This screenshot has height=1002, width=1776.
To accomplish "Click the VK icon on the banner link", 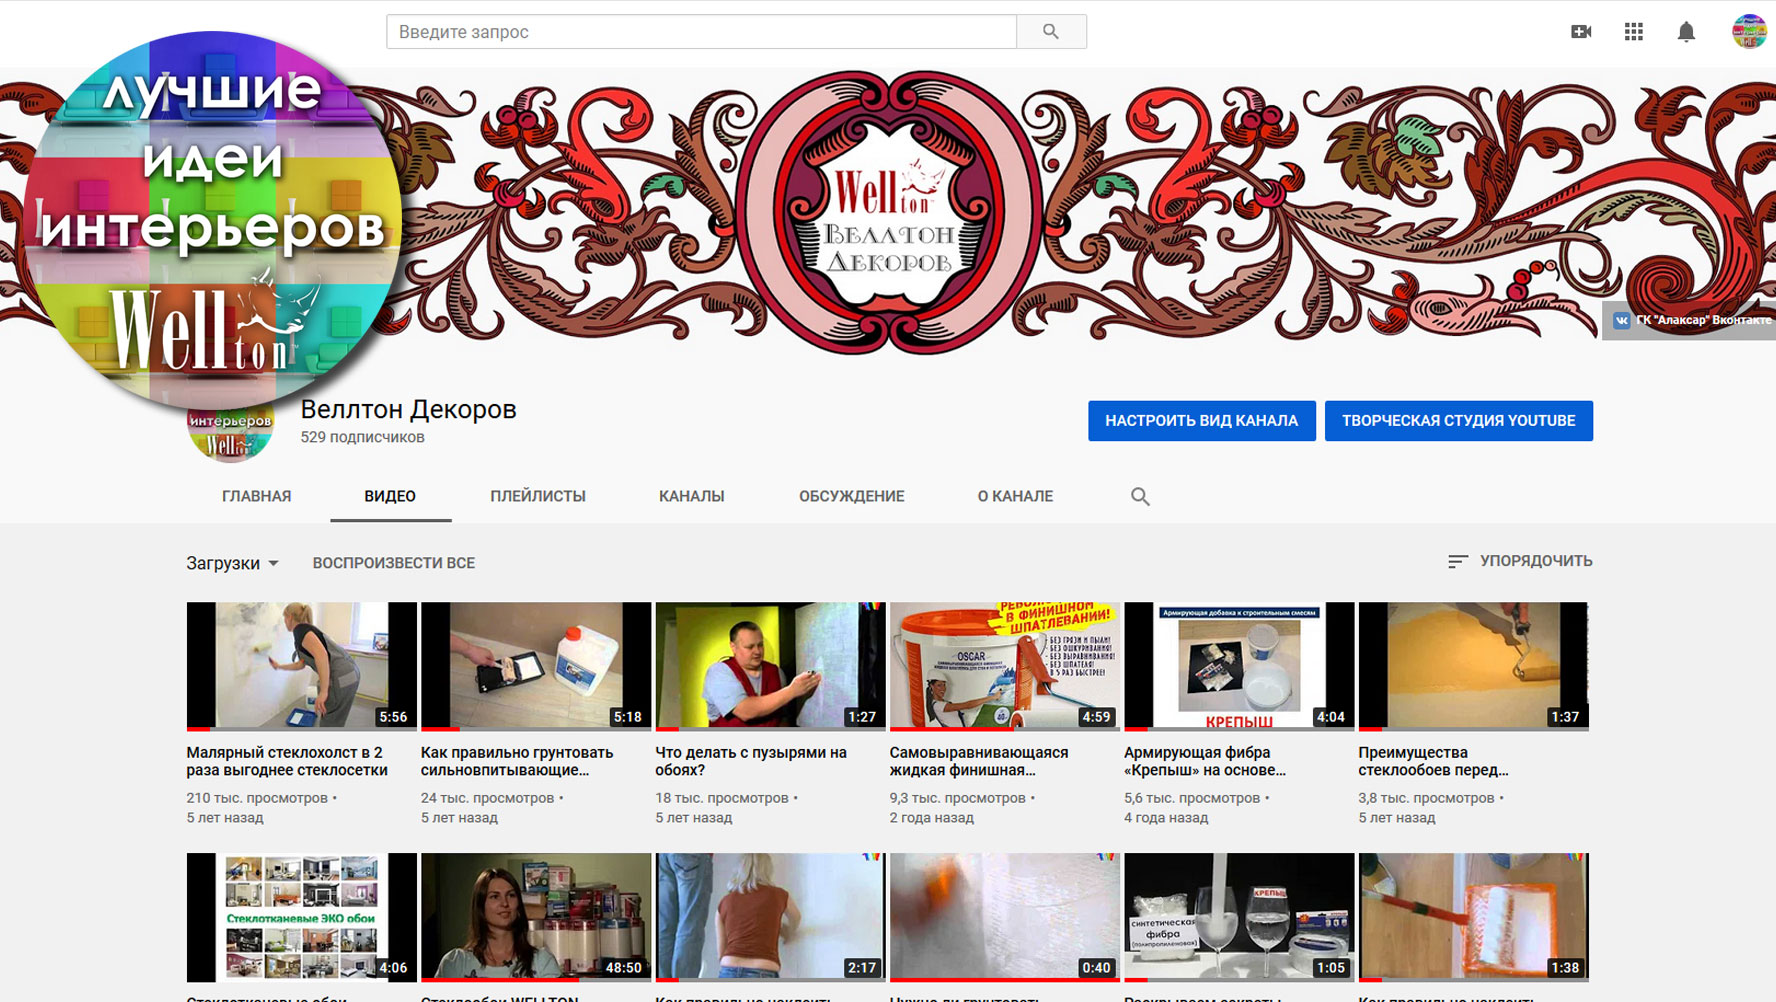I will [x=1621, y=320].
